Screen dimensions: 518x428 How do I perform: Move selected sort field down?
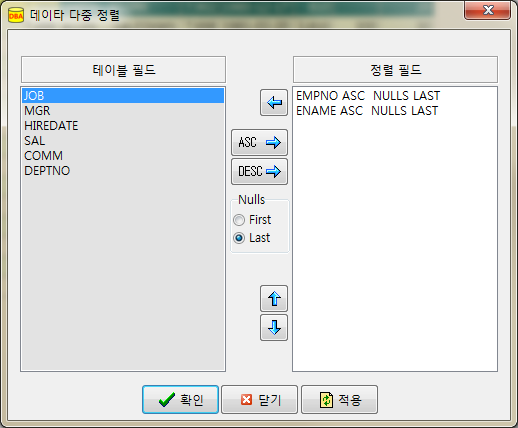pos(274,327)
